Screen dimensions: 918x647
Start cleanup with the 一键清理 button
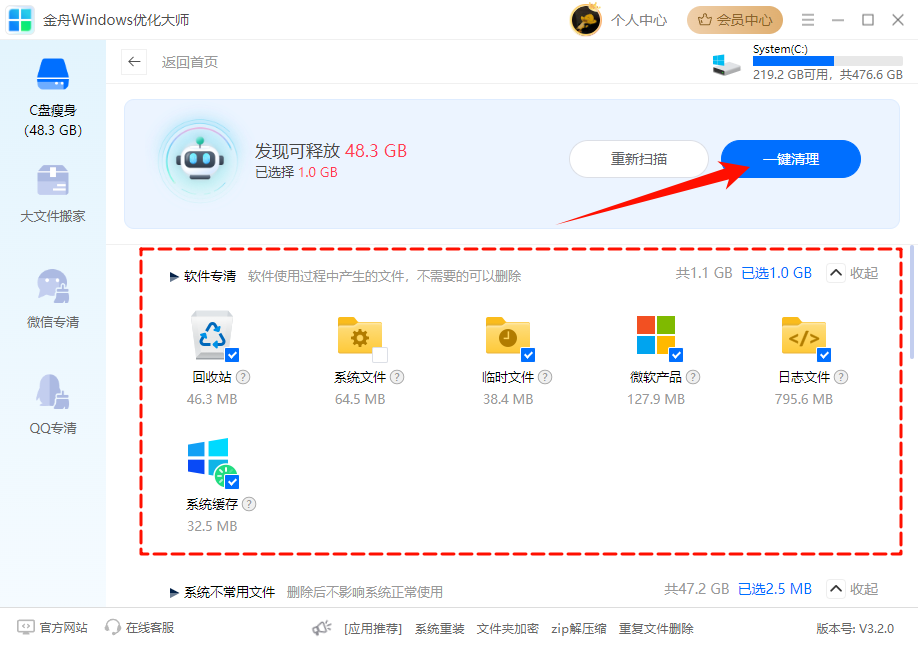pyautogui.click(x=789, y=158)
